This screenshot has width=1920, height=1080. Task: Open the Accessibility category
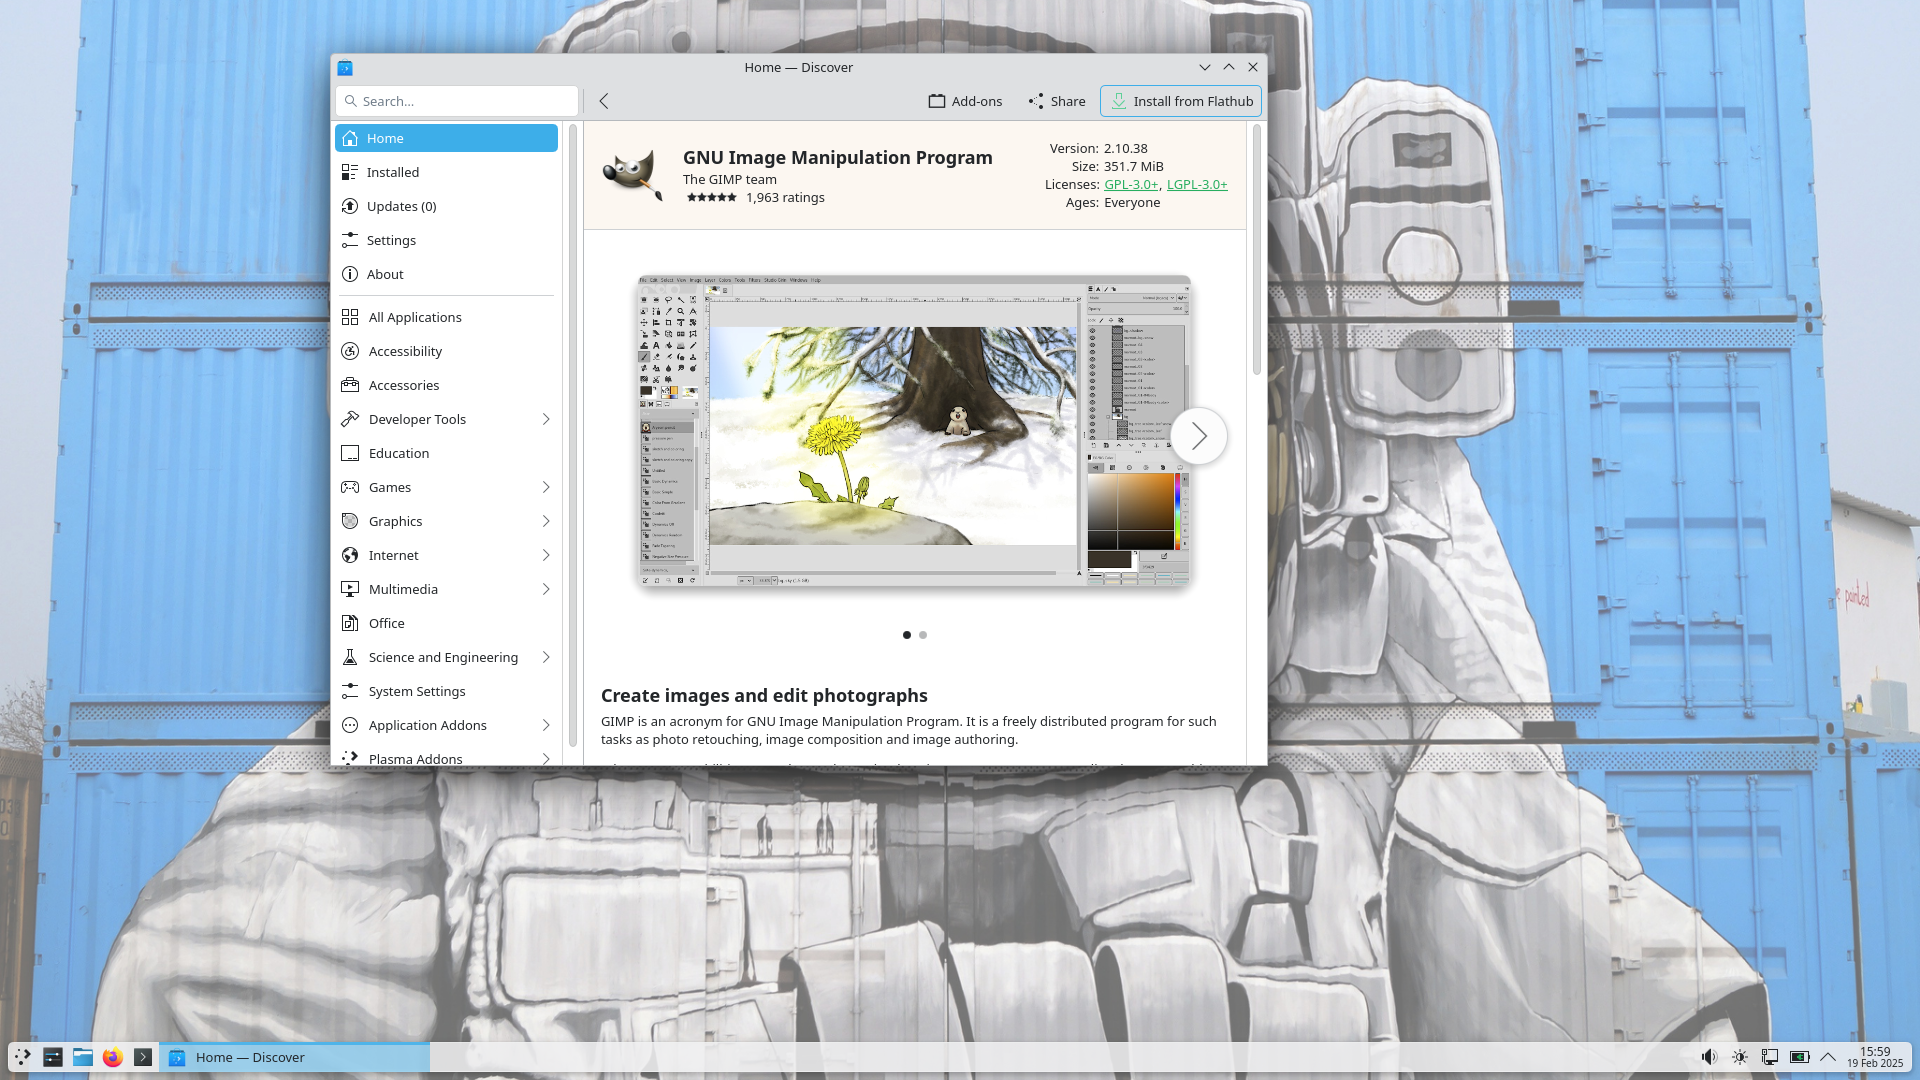(x=446, y=351)
